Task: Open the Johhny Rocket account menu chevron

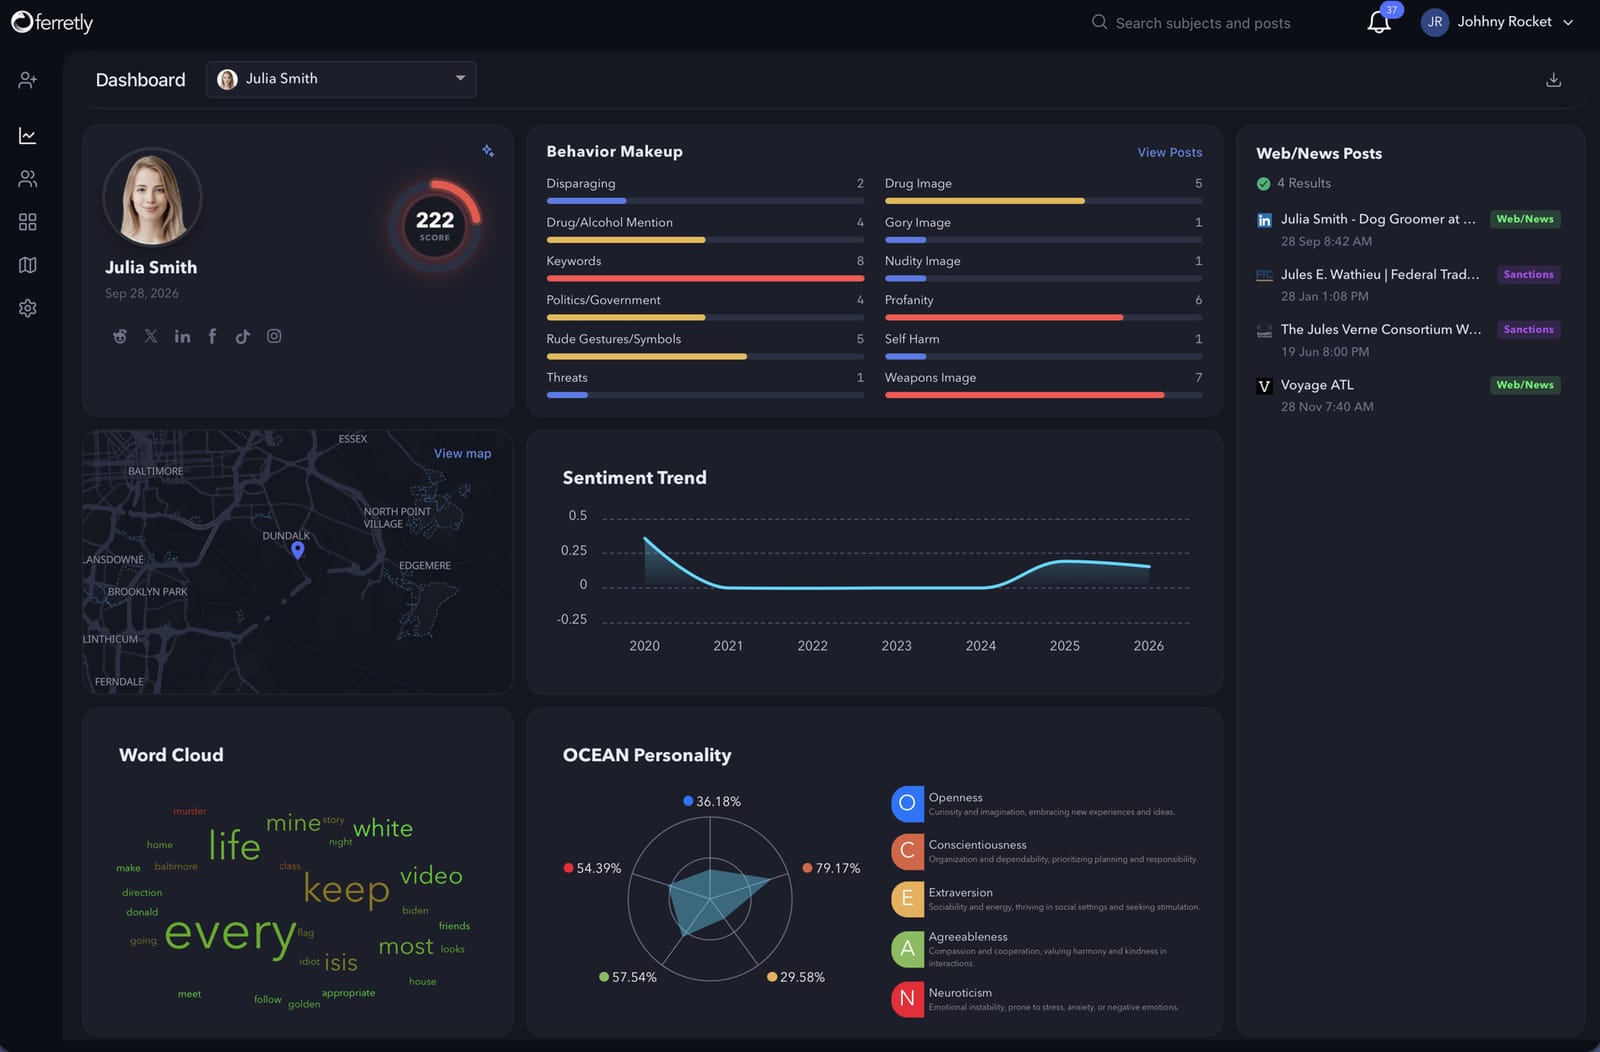Action: 1568,22
